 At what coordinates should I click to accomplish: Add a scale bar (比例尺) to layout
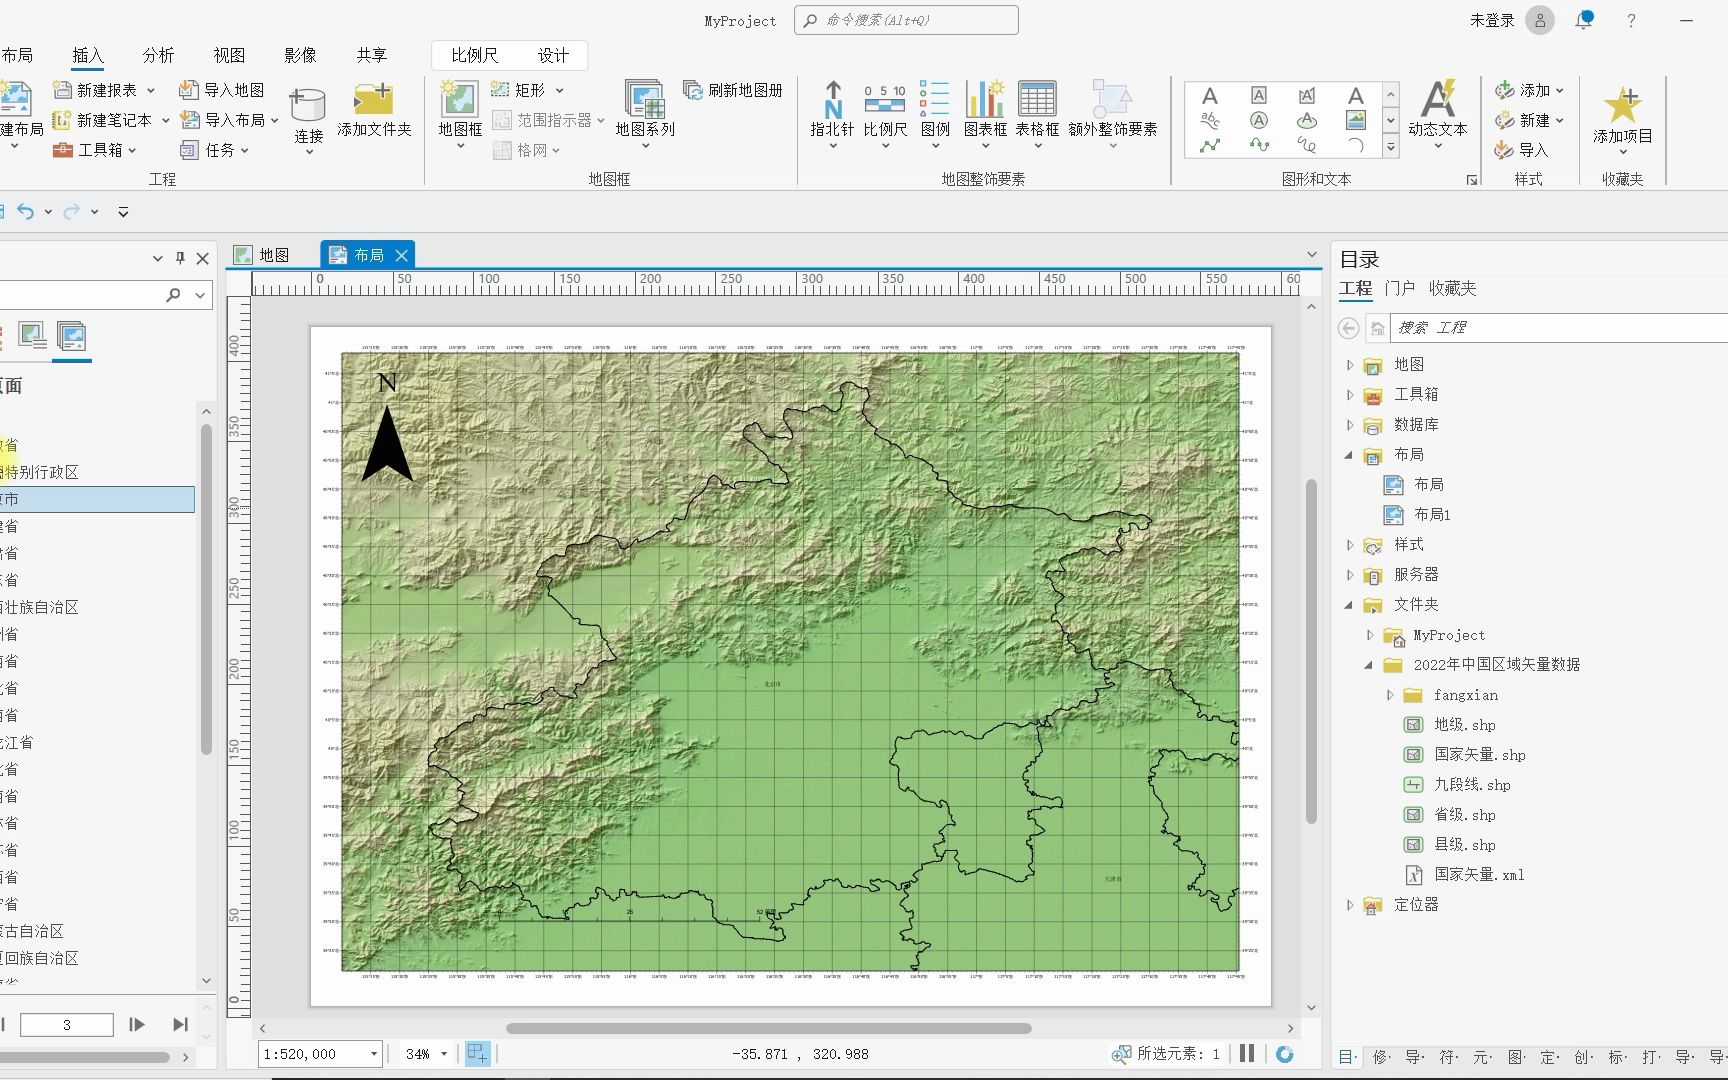point(883,112)
